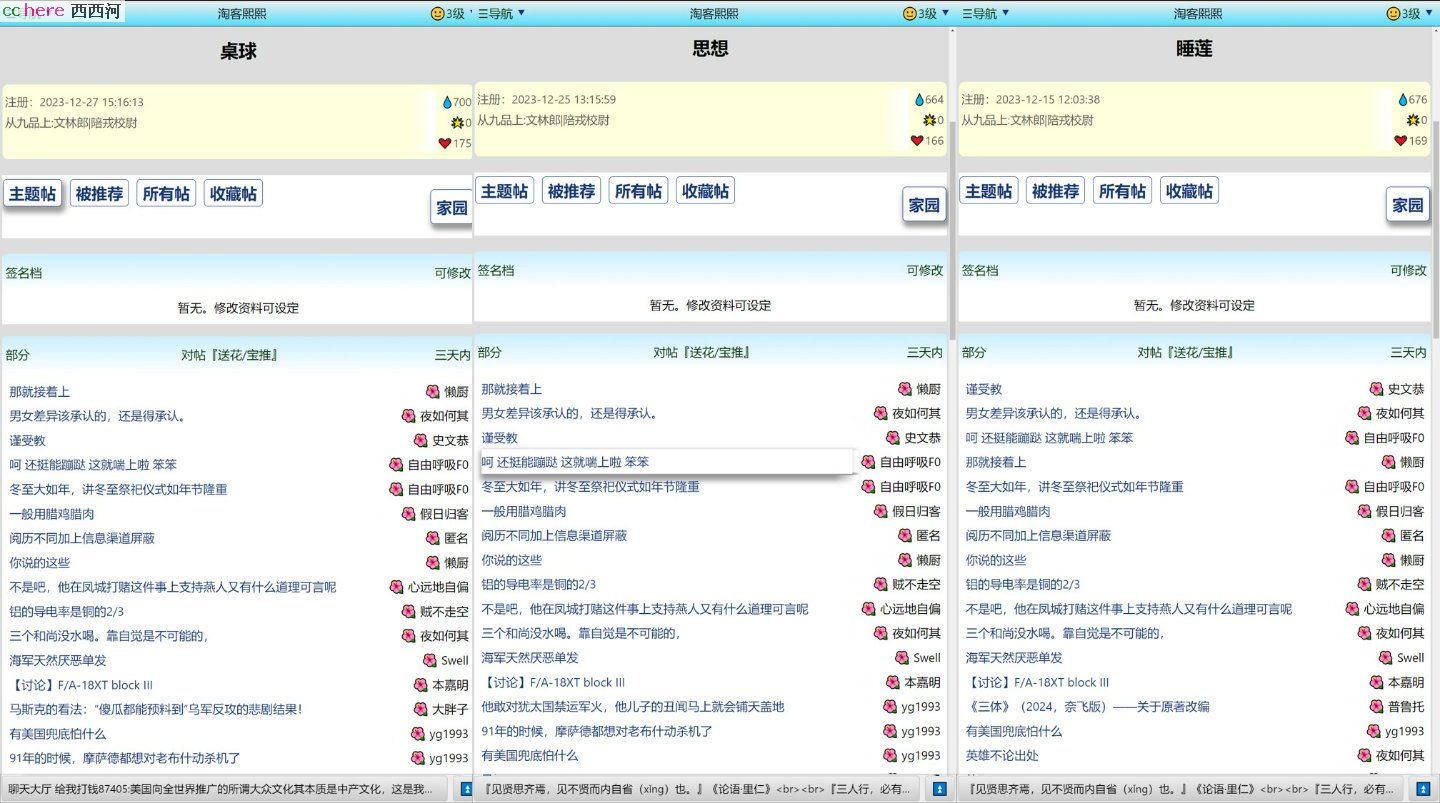Open post 《三体》（2024，奈飞版） in 睡莲 panel
Screen dimensions: 1440x803
click(x=1087, y=706)
